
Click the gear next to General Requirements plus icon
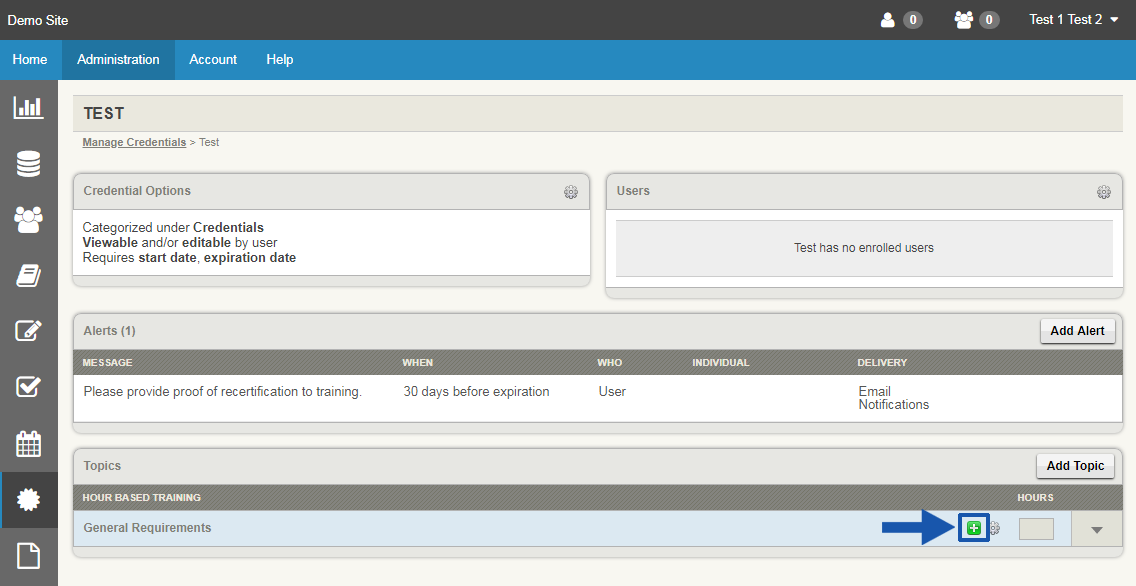tap(994, 527)
